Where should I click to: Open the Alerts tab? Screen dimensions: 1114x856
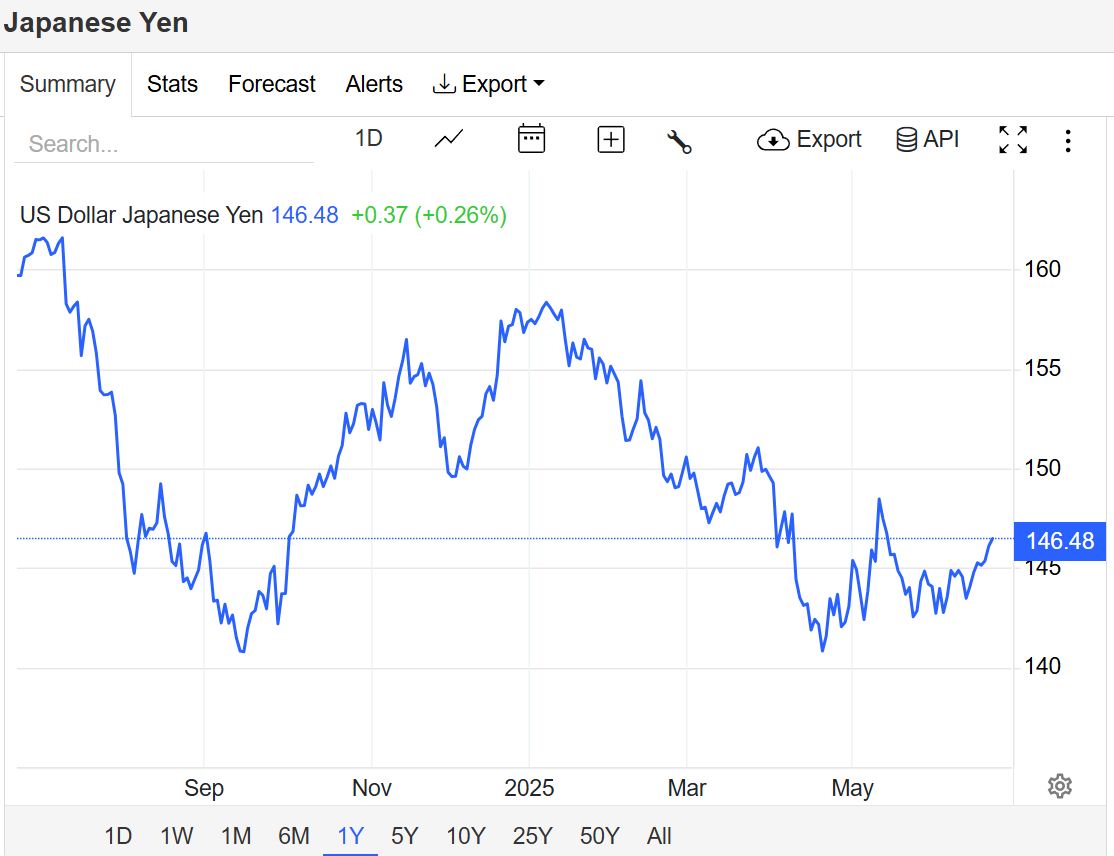click(x=374, y=84)
